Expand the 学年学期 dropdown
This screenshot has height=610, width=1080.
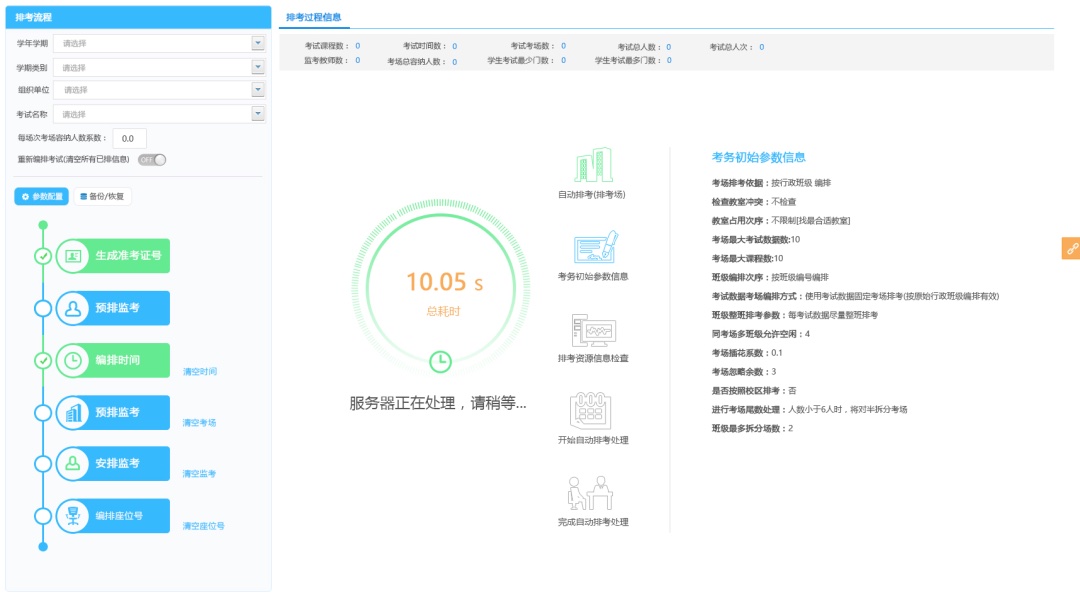tap(258, 44)
